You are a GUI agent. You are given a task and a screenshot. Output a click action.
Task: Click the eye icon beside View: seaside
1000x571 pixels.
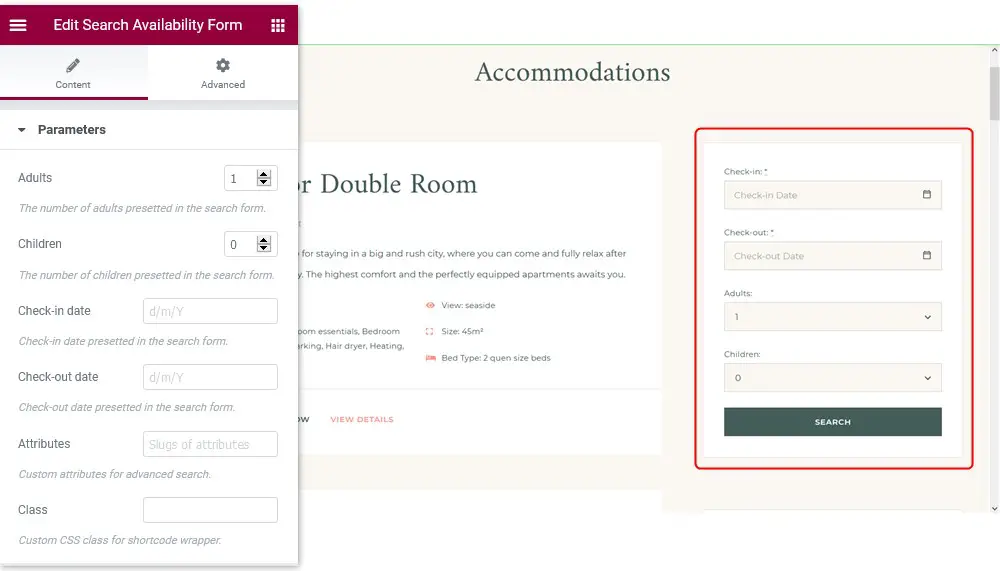pos(430,305)
